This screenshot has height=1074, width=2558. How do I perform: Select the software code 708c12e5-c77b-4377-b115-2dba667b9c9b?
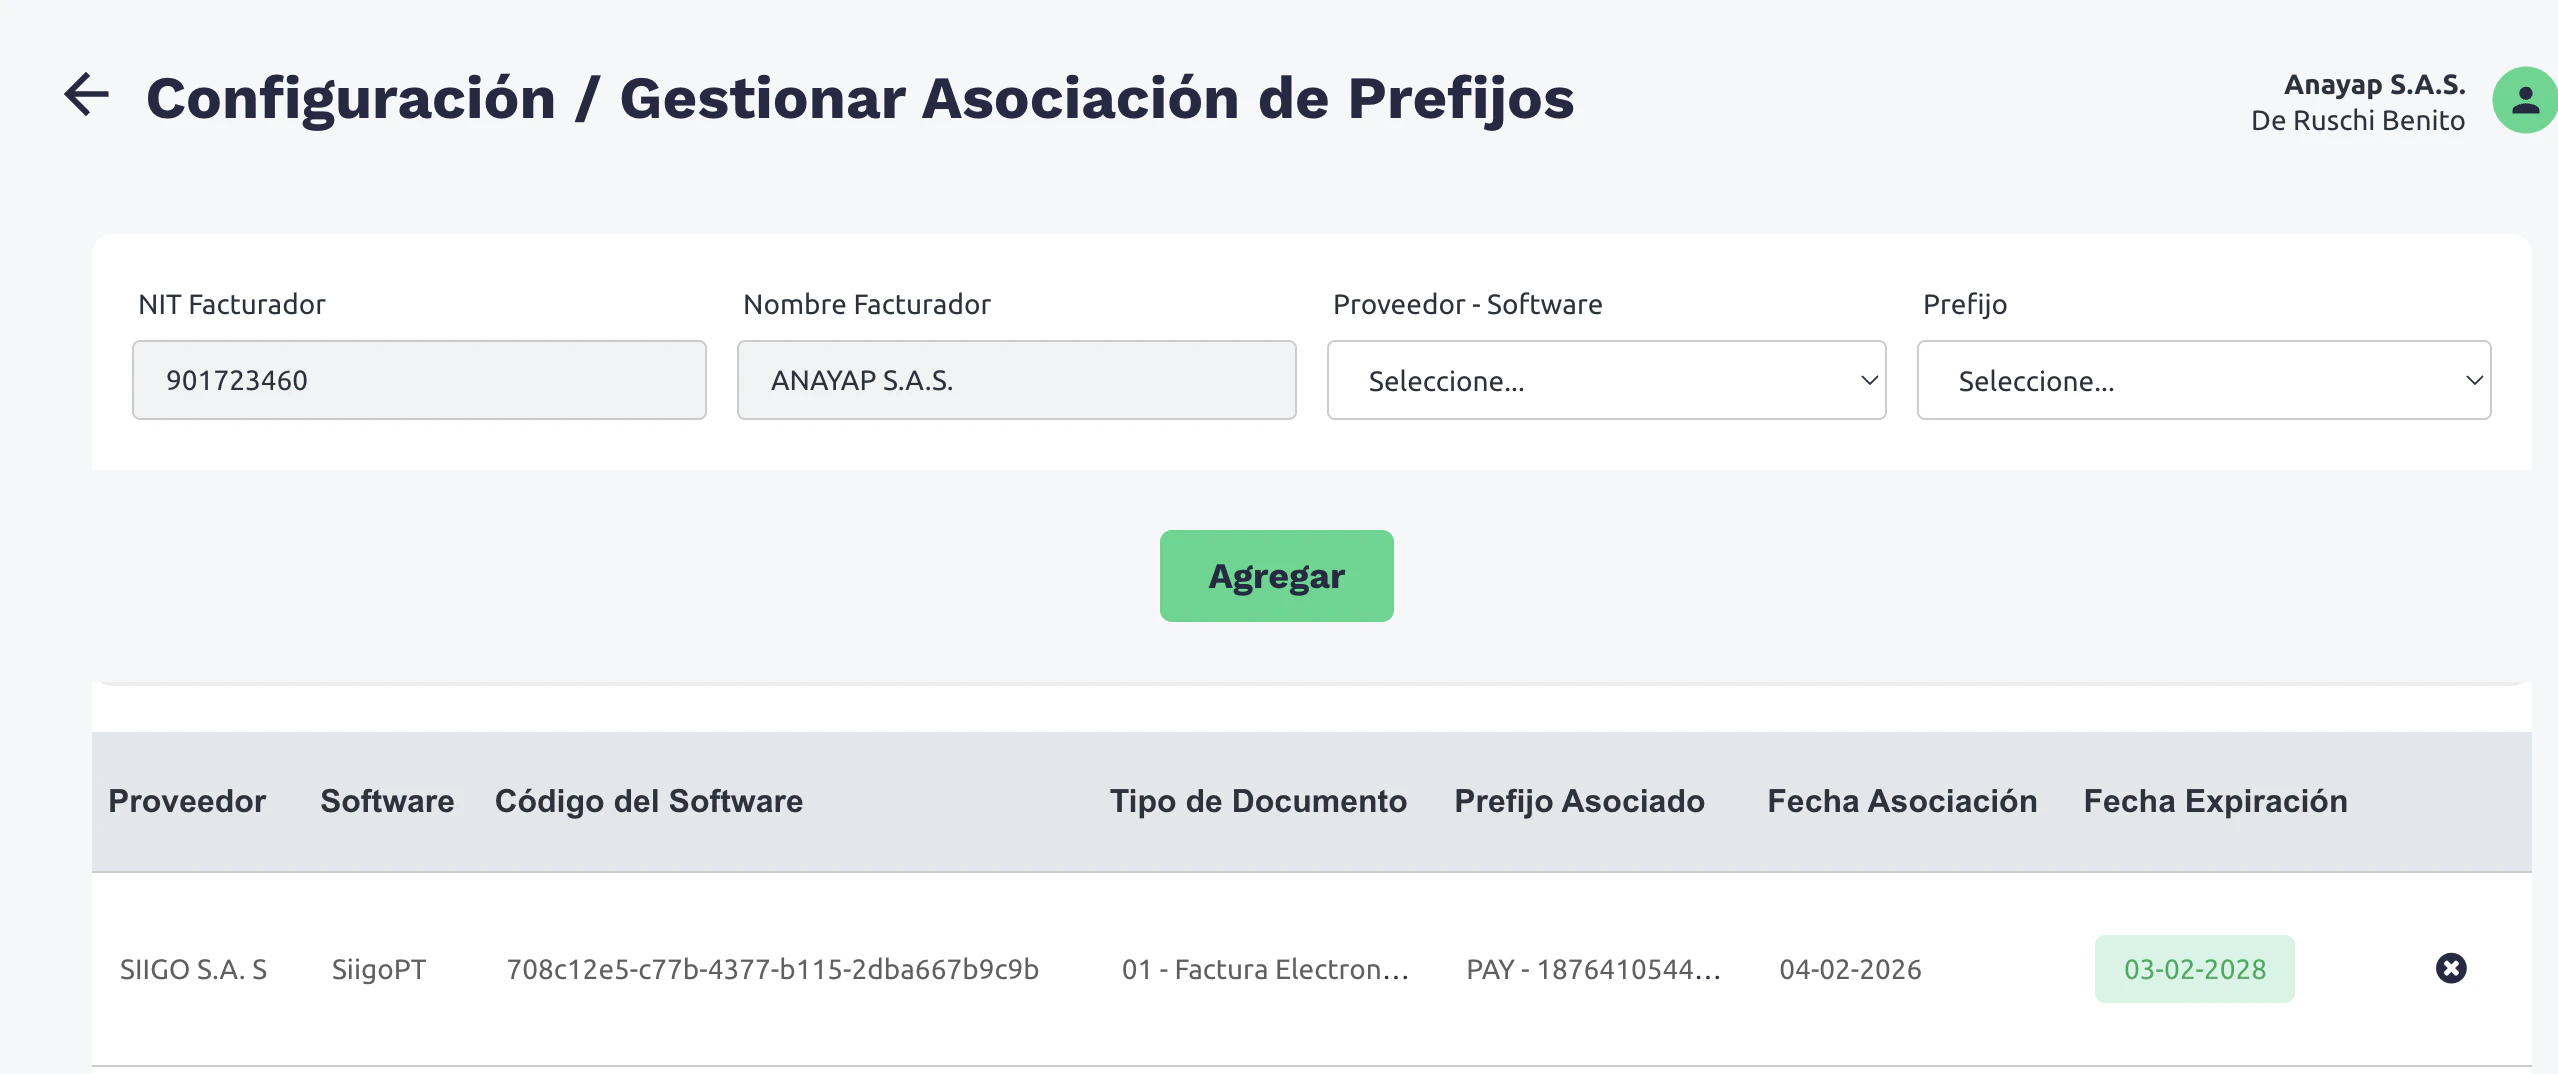pos(772,969)
